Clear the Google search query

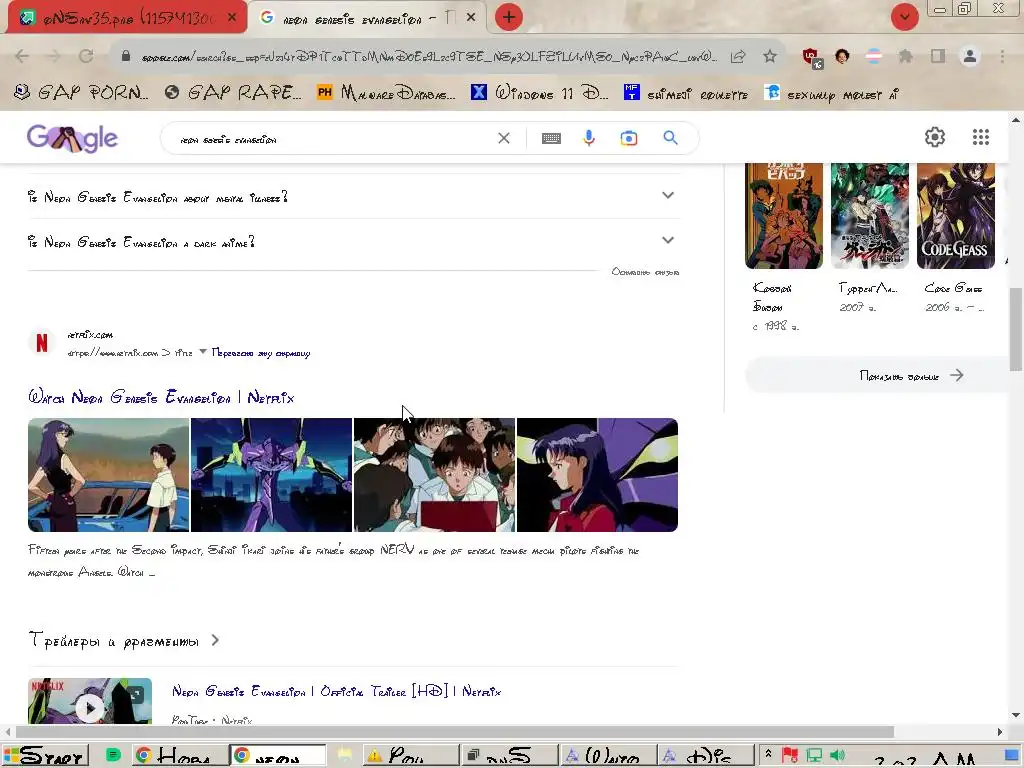tap(504, 138)
